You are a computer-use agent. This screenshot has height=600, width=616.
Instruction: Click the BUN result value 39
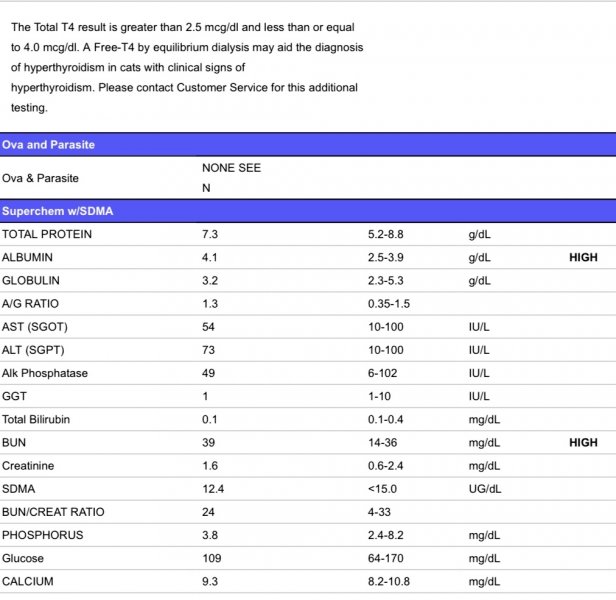point(209,442)
